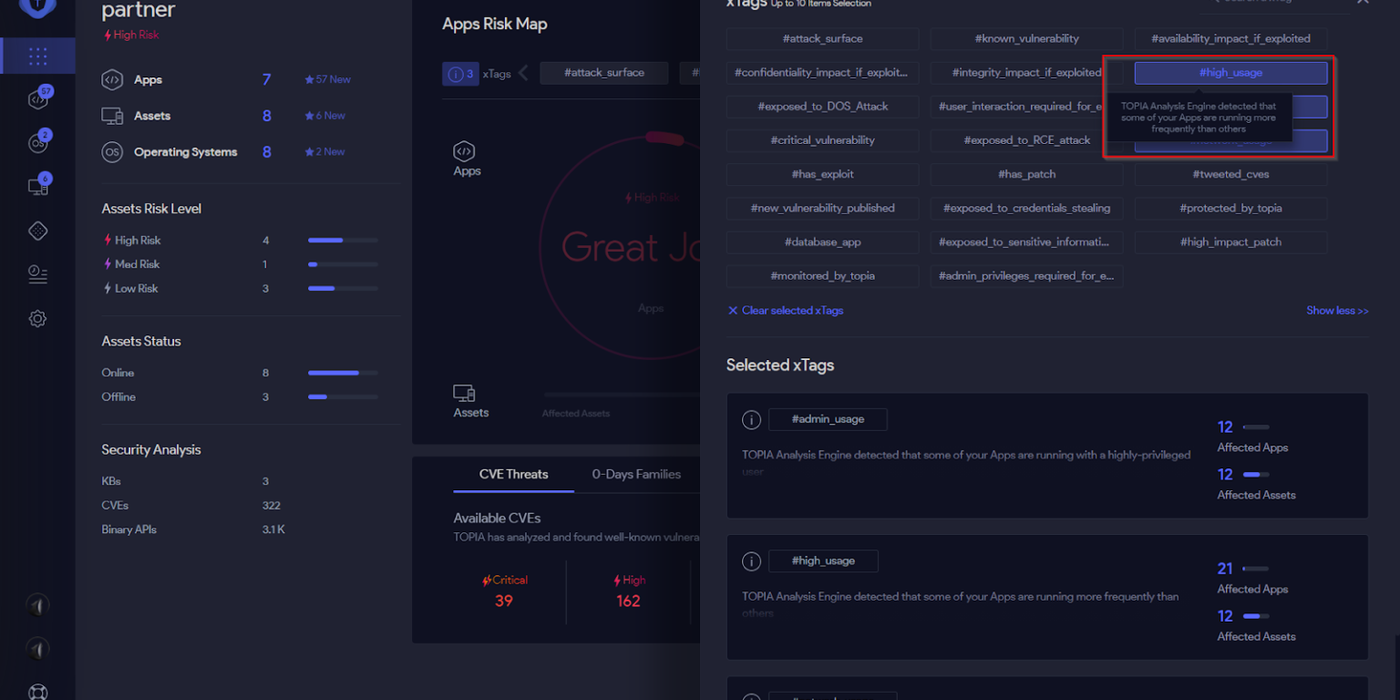1400x700 pixels.
Task: Click the red lightning High Risk label under partner
Action: pos(131,35)
